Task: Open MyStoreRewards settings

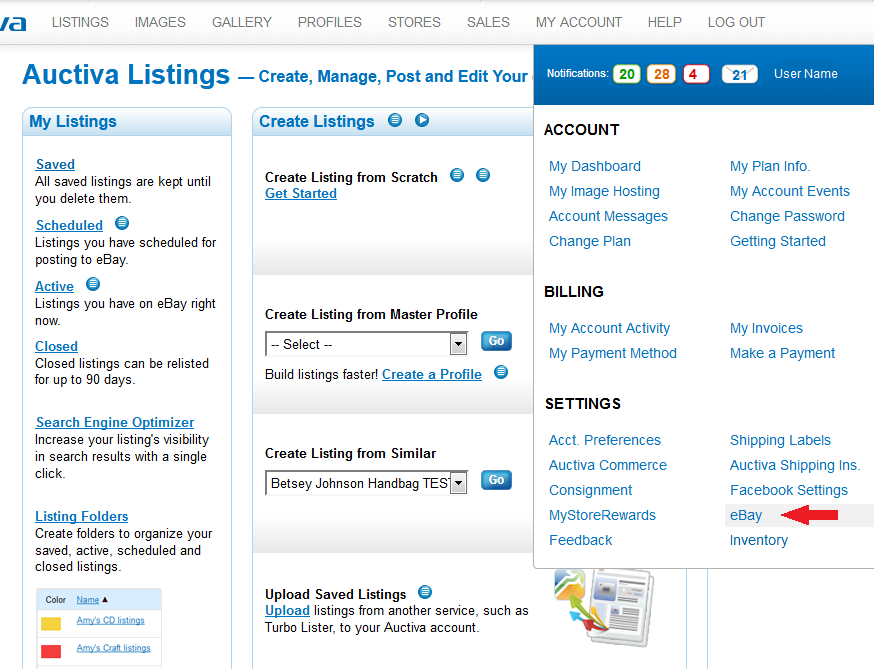Action: (x=602, y=516)
